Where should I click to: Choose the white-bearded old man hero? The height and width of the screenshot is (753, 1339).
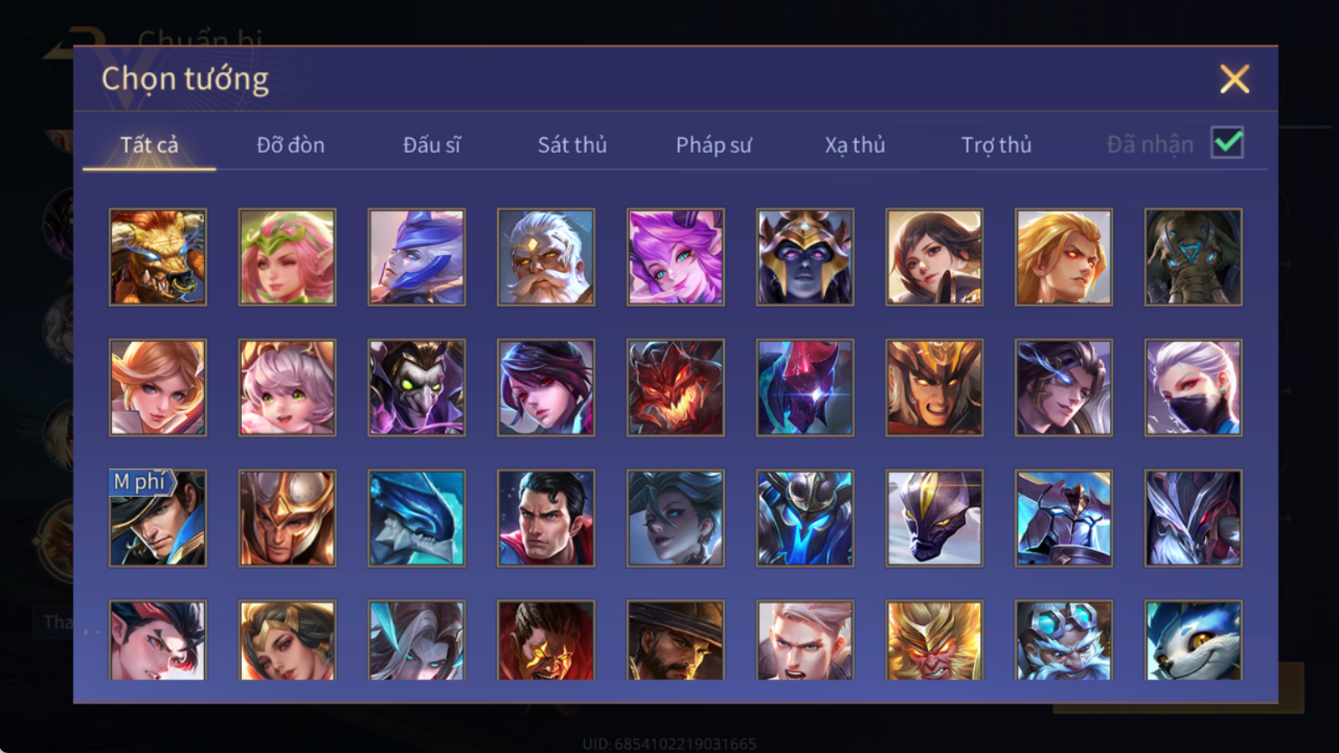click(x=546, y=257)
